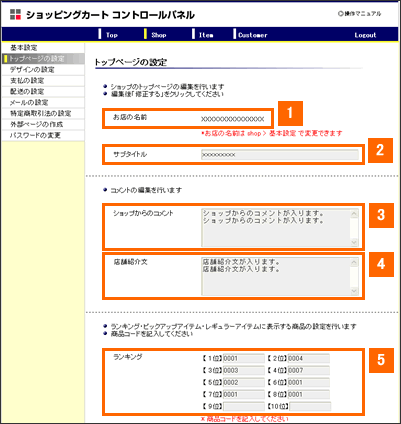Click the コメントの編集を行います instruction text
The height and width of the screenshot is (424, 401).
pyautogui.click(x=146, y=190)
